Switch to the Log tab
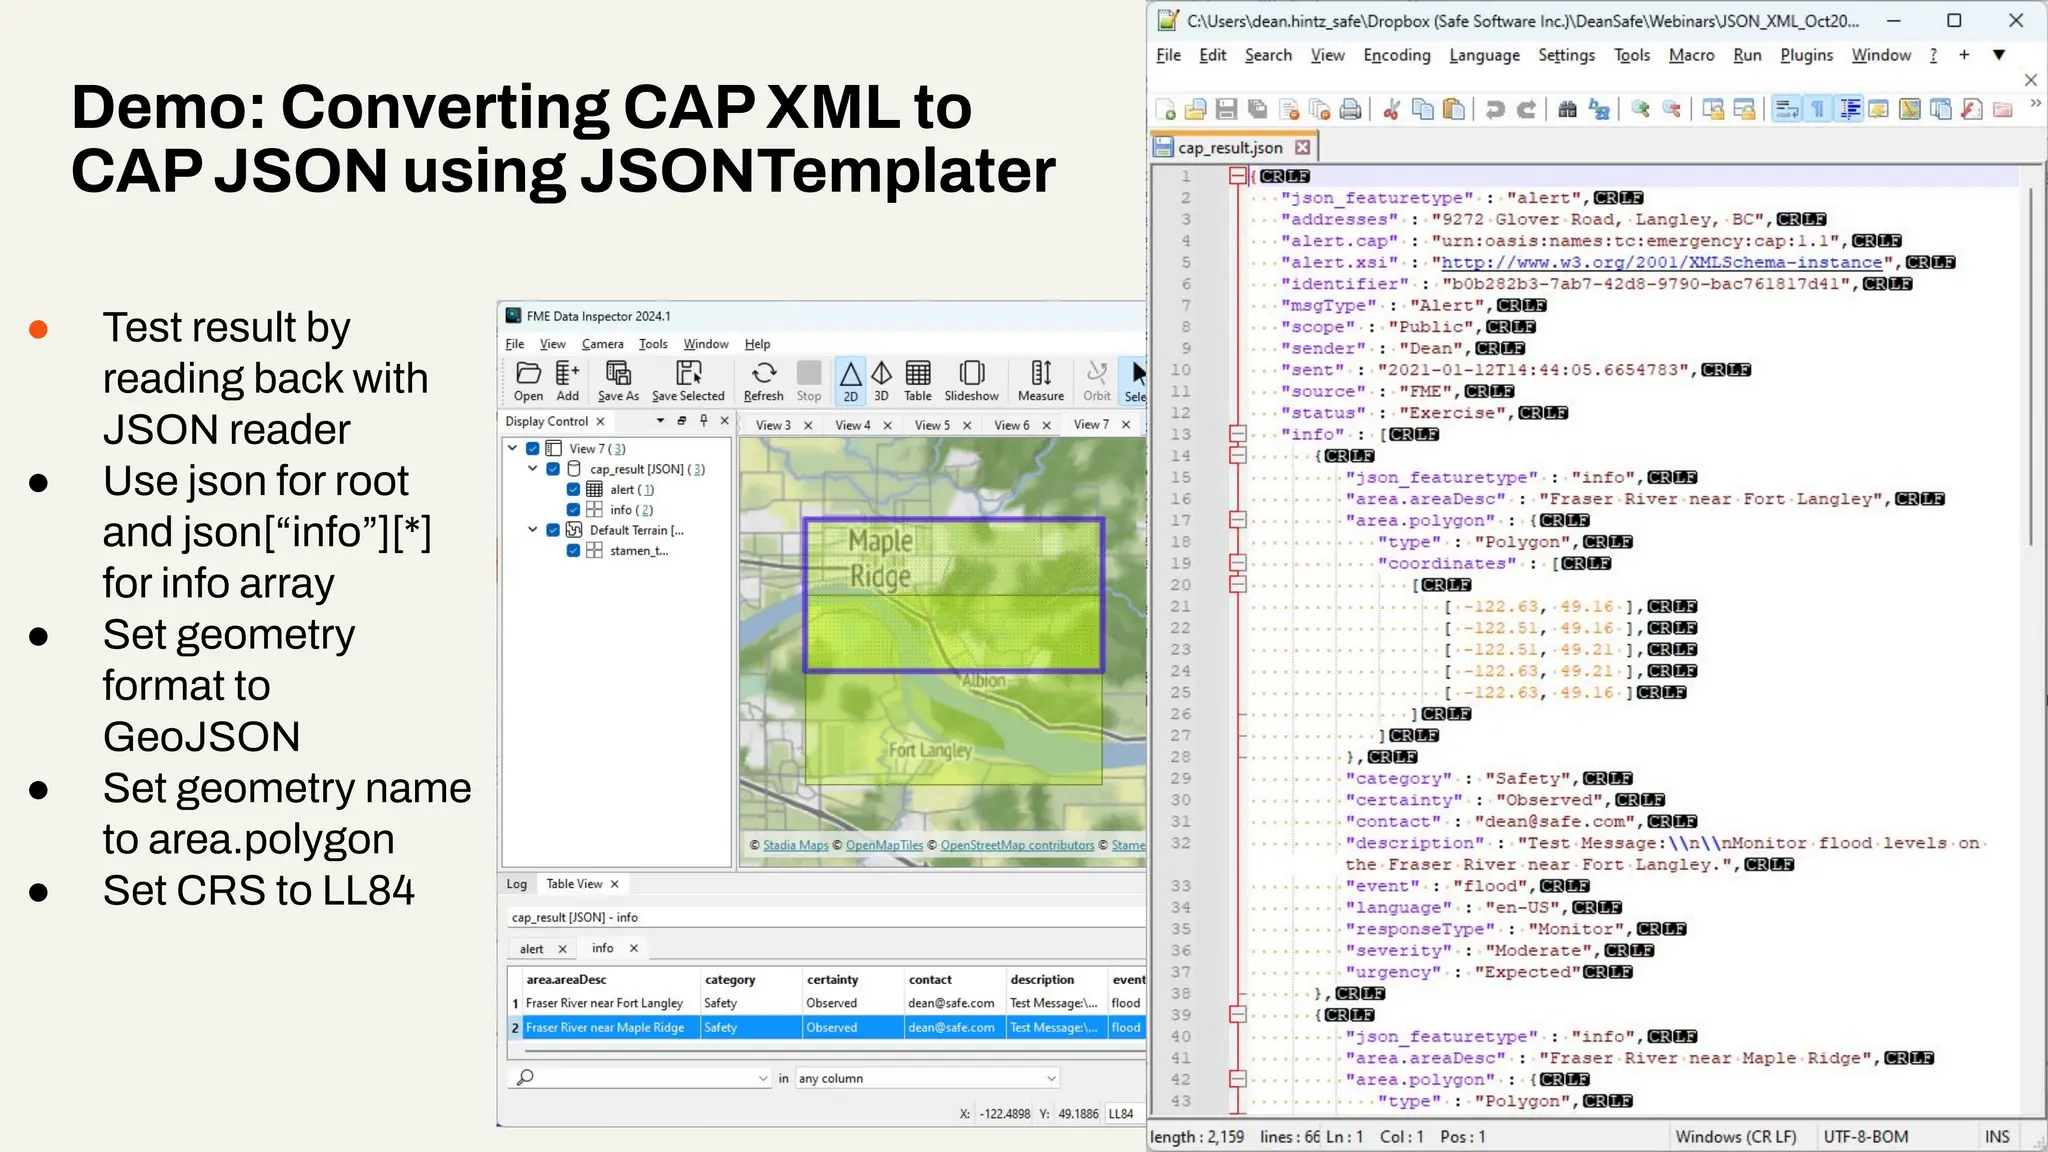This screenshot has width=2048, height=1152. pyautogui.click(x=516, y=884)
